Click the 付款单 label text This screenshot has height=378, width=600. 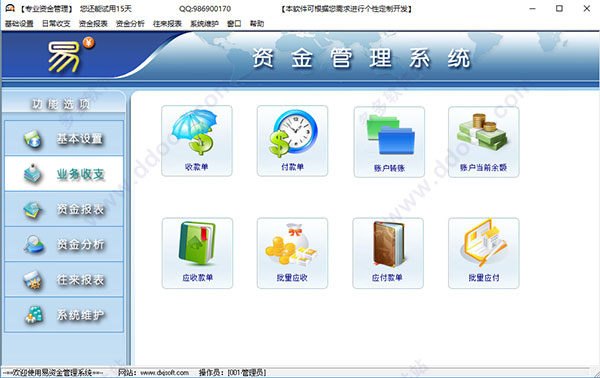(x=292, y=167)
